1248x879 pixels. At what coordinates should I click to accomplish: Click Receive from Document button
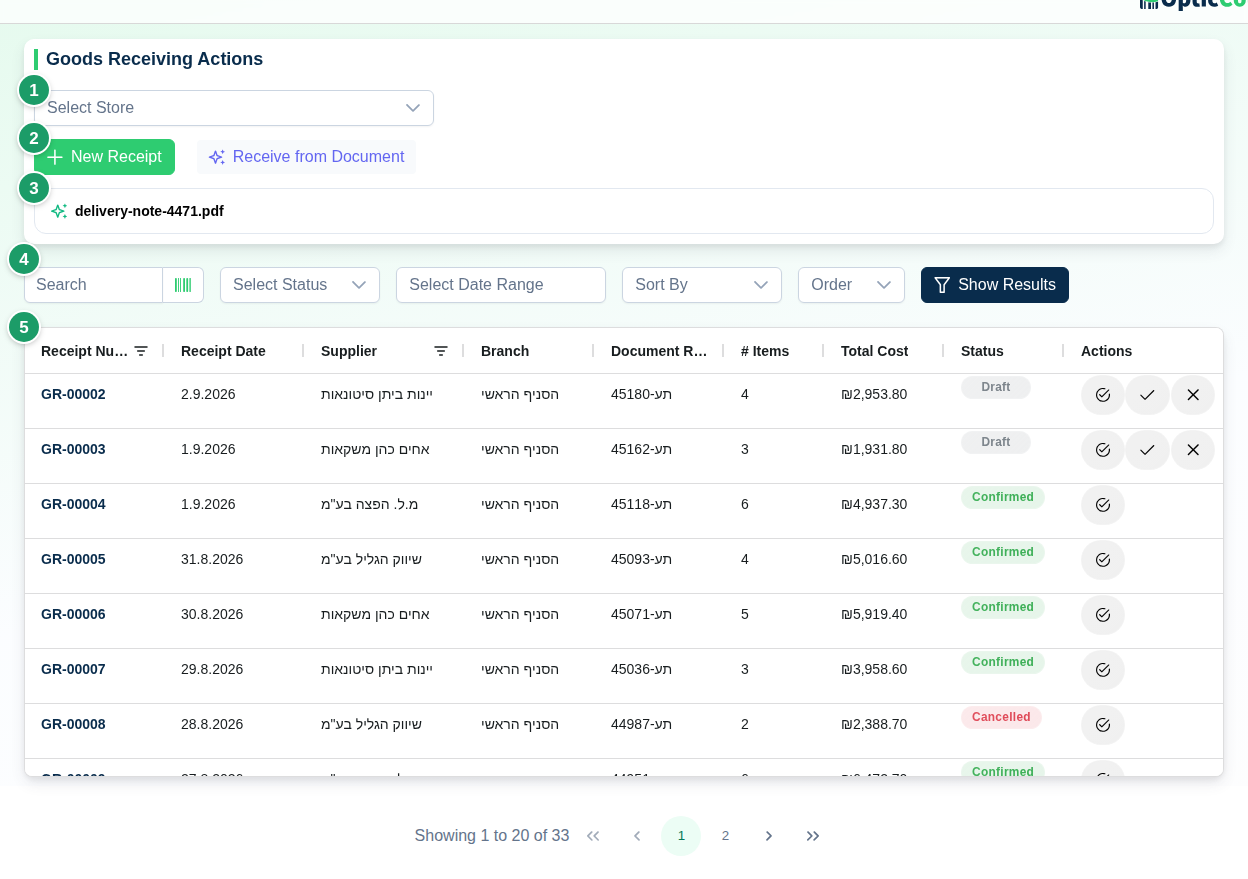coord(306,157)
